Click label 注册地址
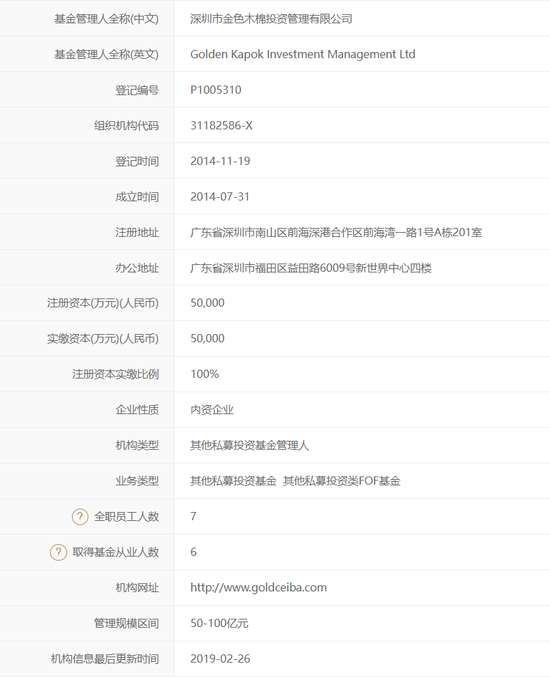 click(x=137, y=232)
